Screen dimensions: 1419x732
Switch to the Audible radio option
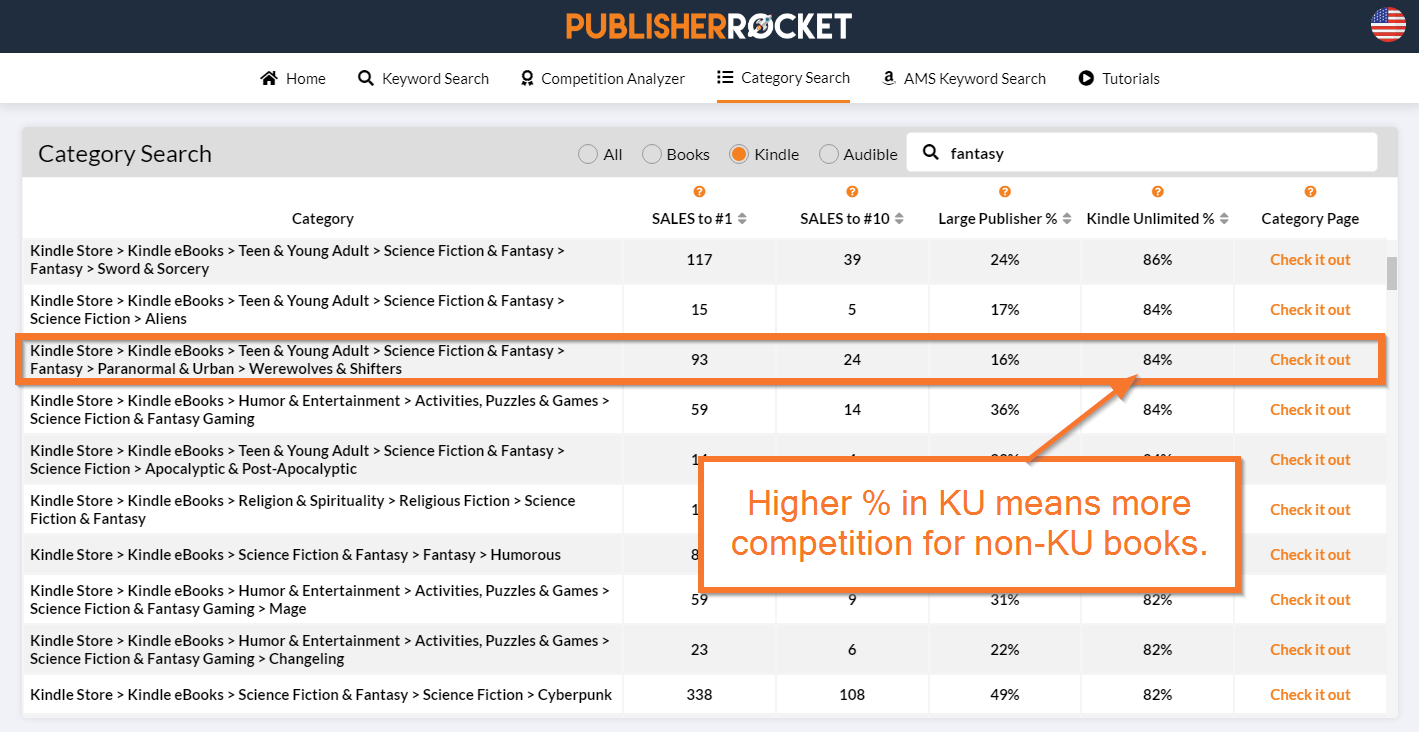(x=828, y=154)
